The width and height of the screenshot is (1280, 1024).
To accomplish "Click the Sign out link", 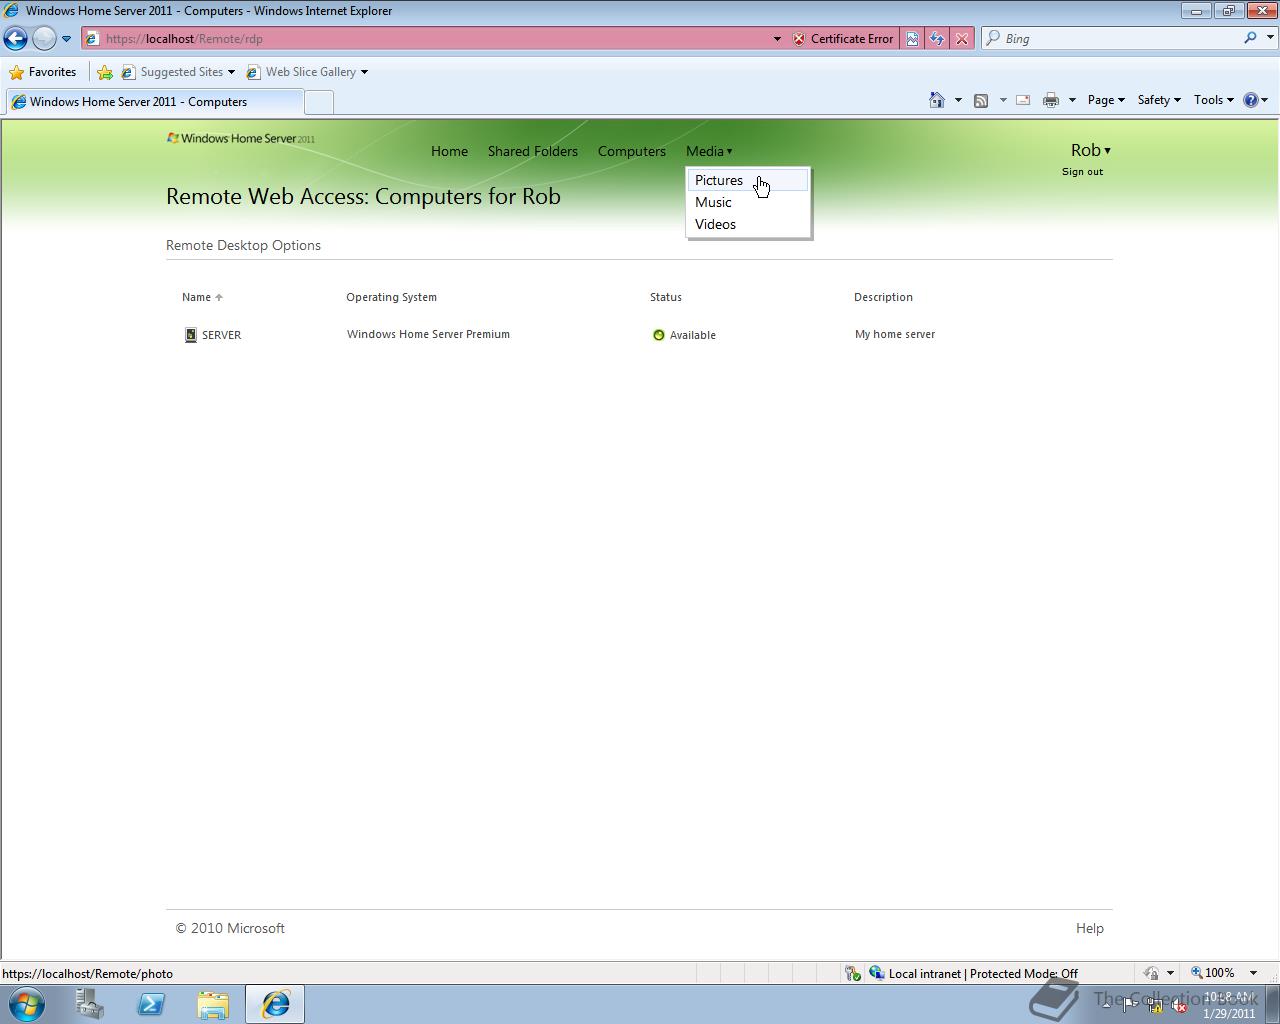I will tap(1082, 172).
